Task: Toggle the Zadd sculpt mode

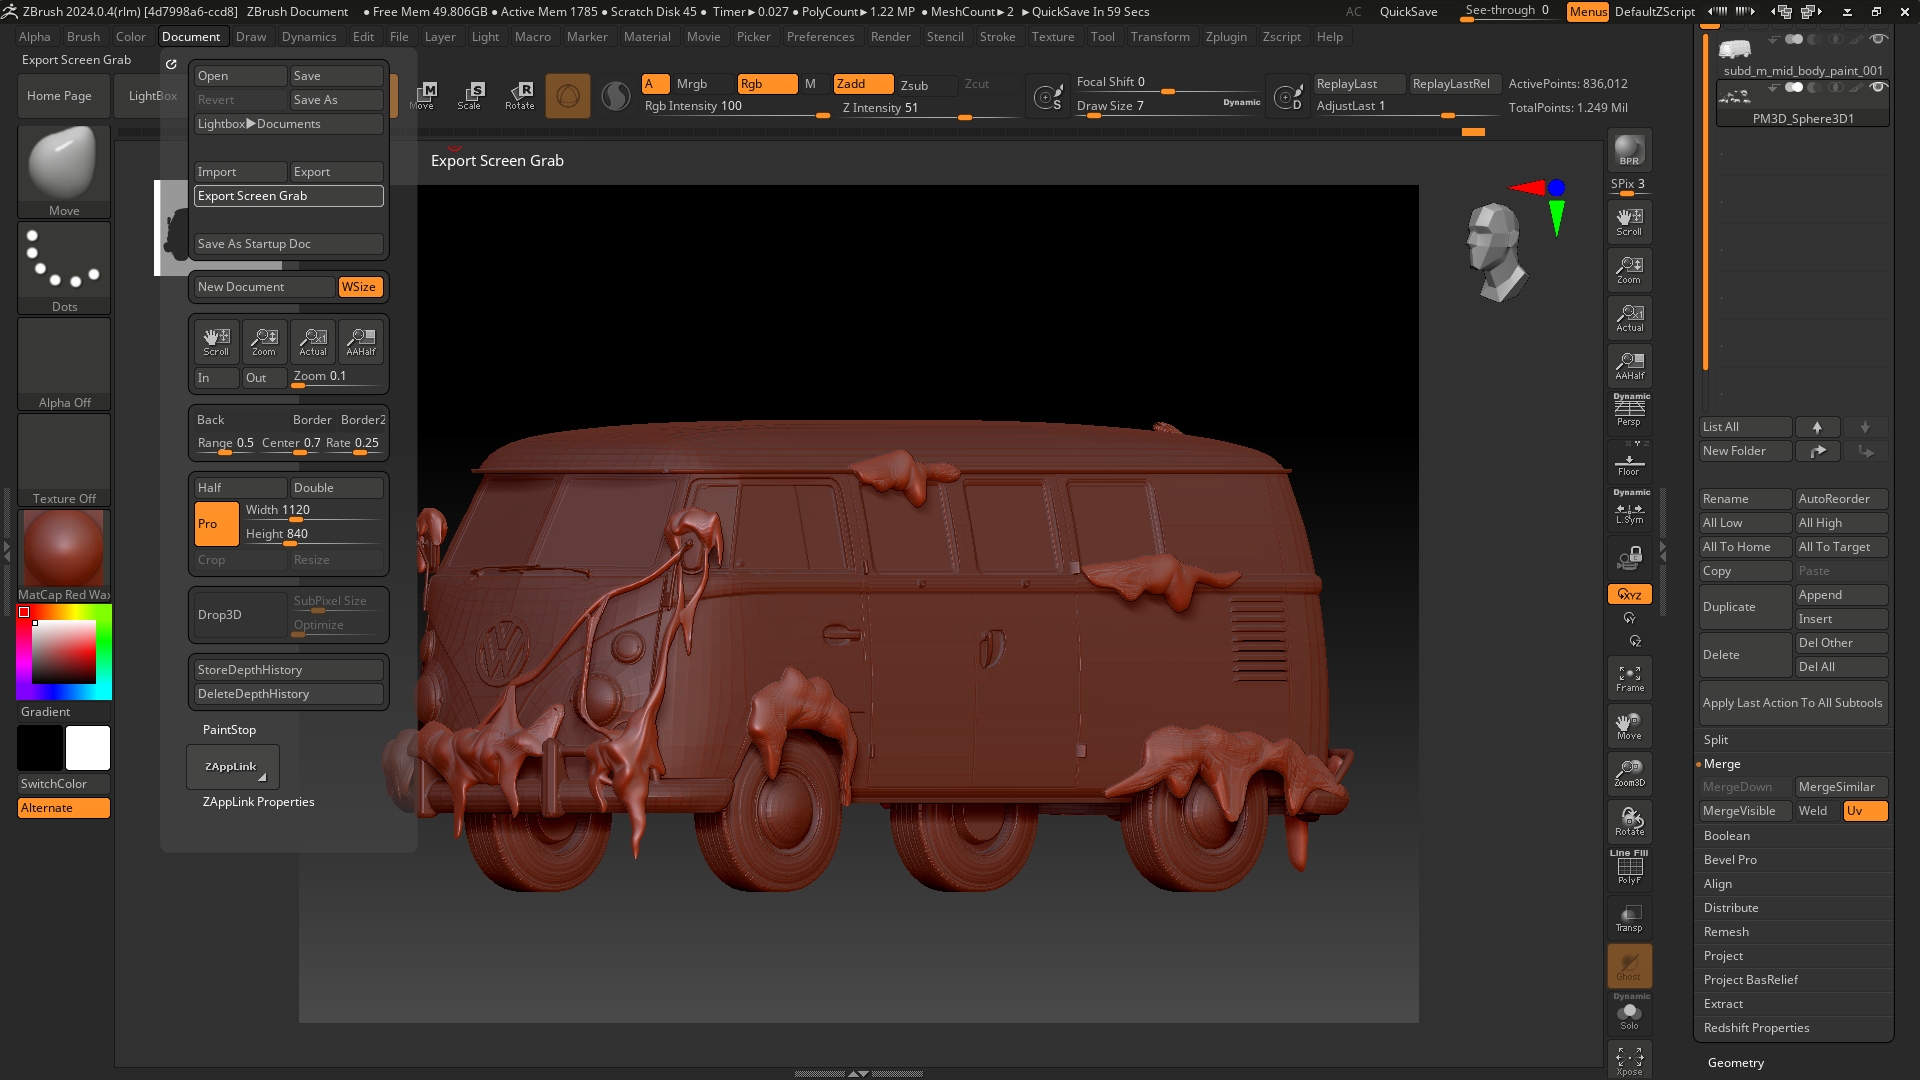Action: (862, 84)
